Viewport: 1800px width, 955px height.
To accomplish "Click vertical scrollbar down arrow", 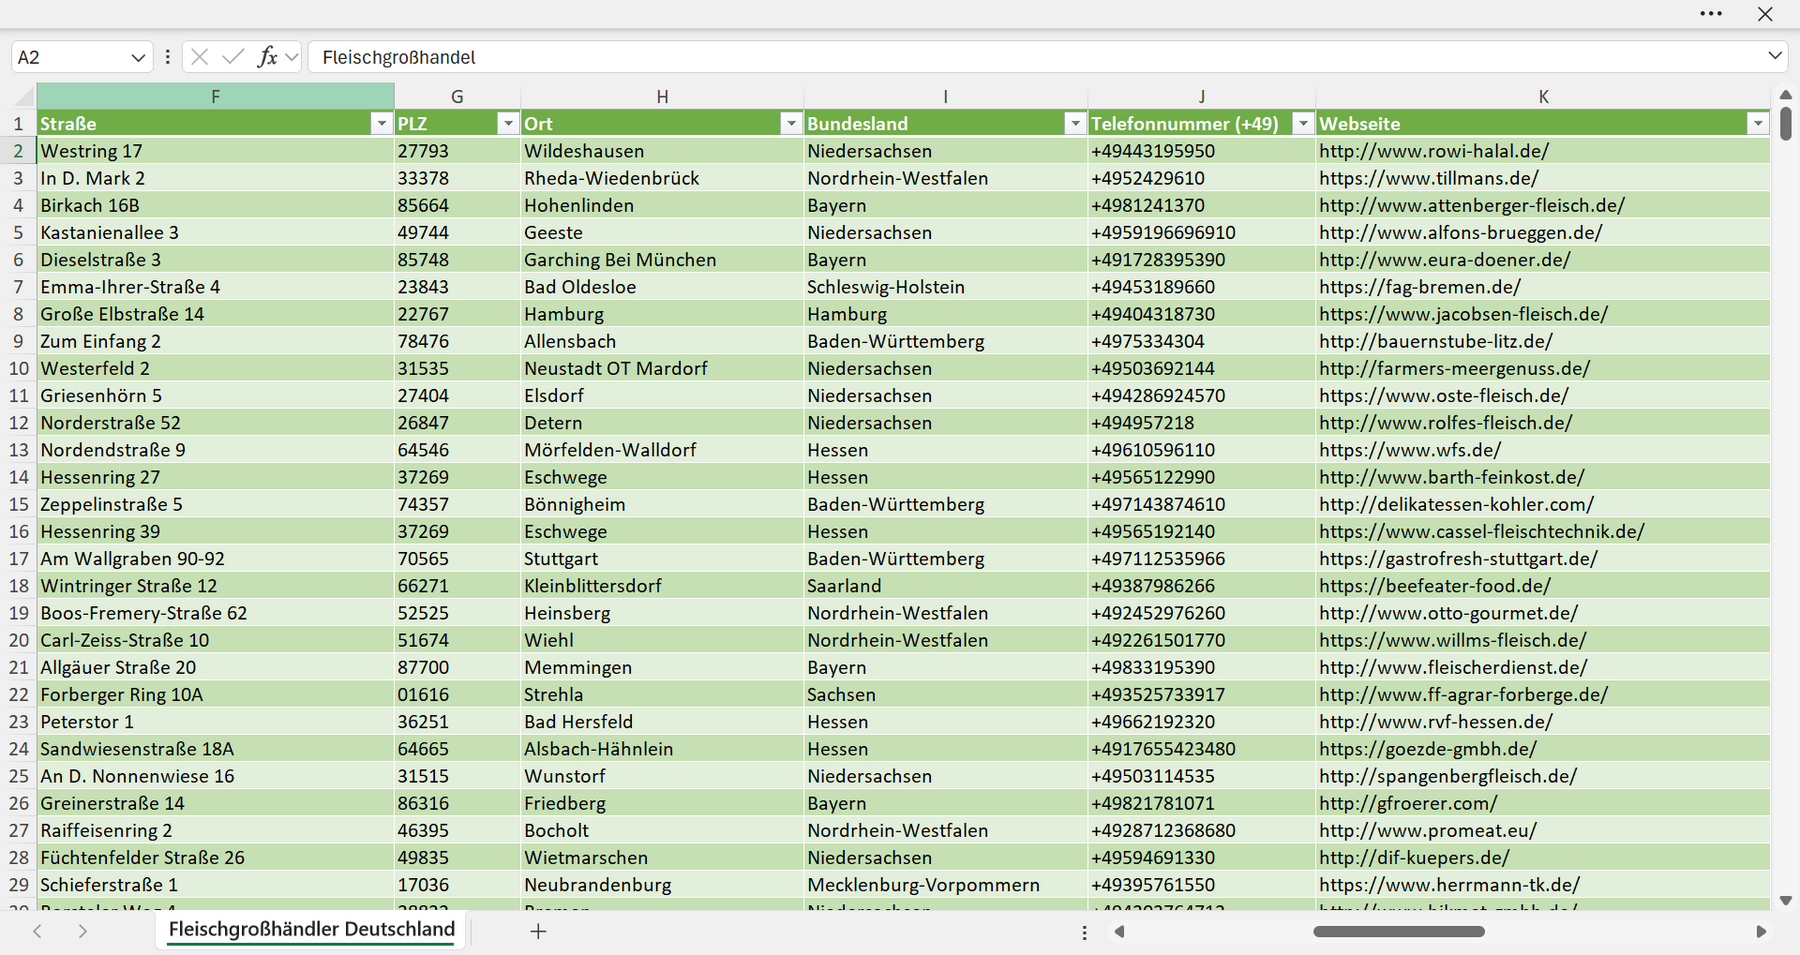I will [x=1786, y=901].
